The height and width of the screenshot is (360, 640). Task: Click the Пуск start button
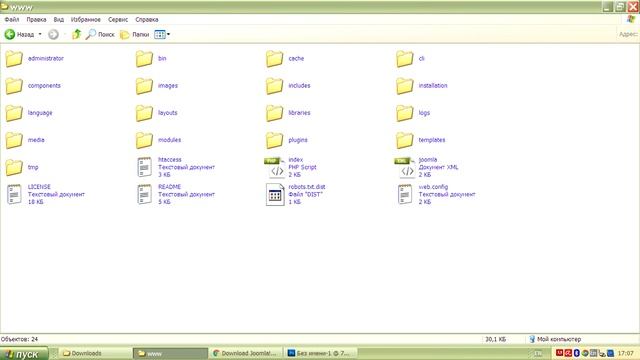pos(24,354)
